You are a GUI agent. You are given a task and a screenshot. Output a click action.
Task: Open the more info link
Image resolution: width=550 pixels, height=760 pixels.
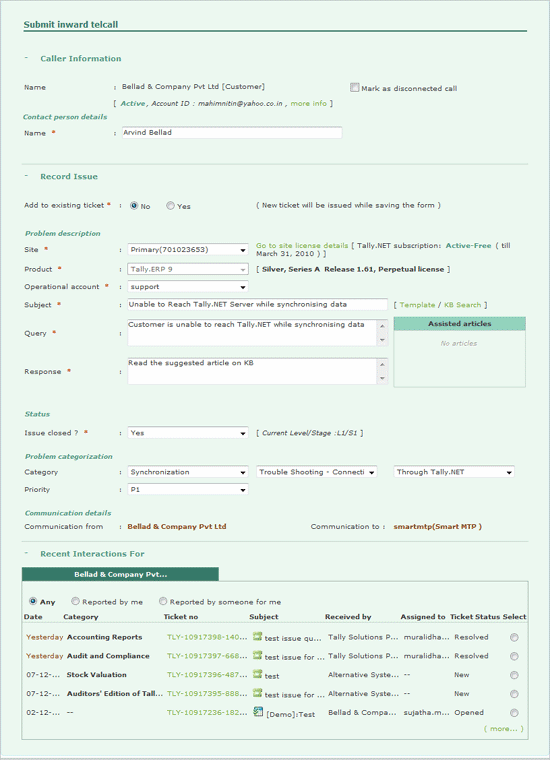pyautogui.click(x=309, y=103)
